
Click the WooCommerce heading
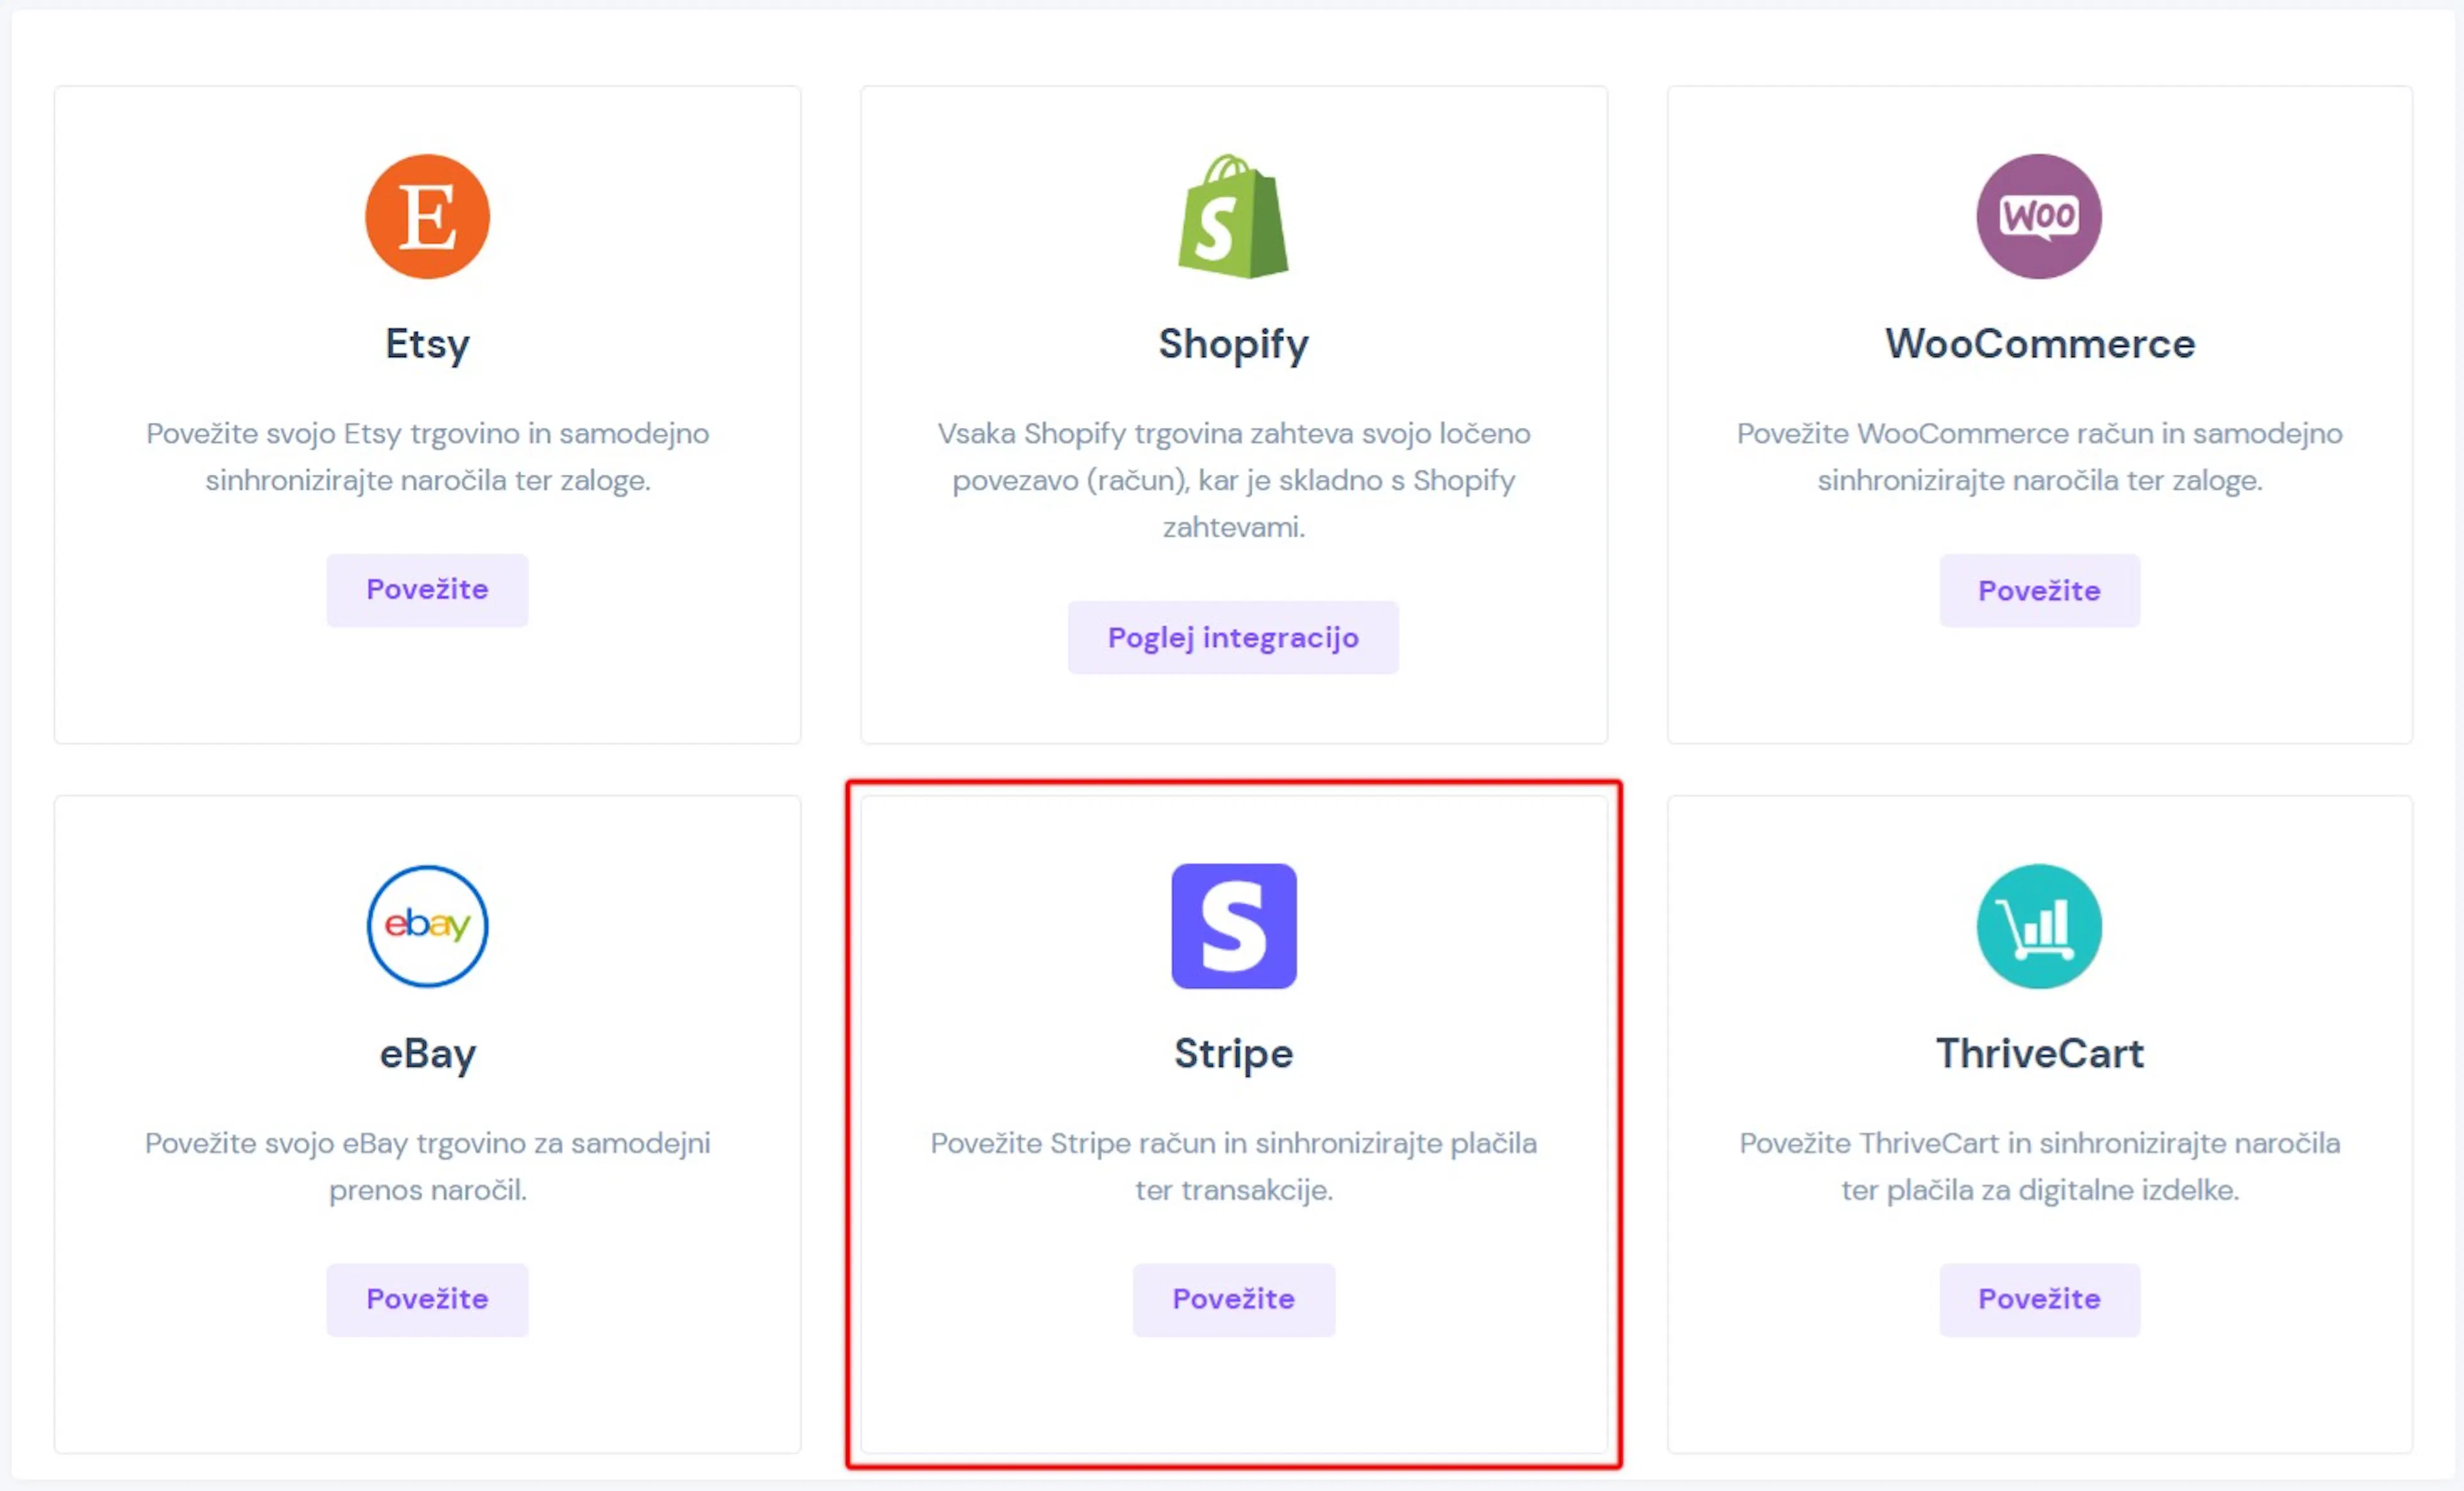click(2039, 344)
